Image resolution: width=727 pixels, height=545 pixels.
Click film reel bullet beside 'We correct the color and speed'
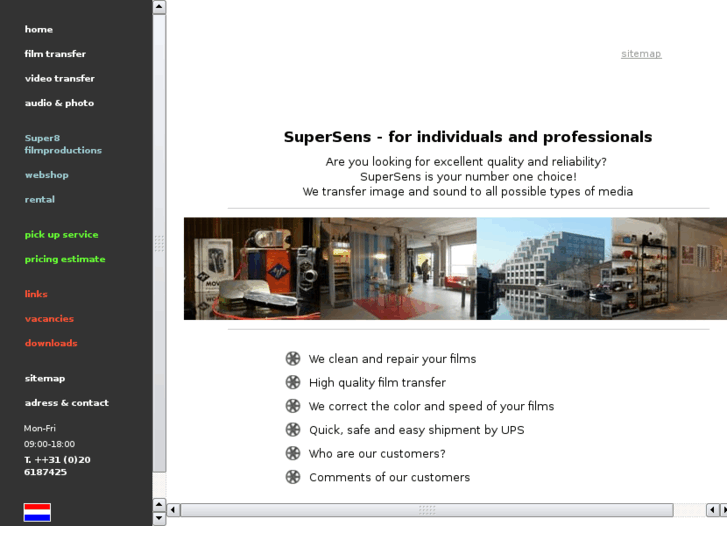point(293,406)
